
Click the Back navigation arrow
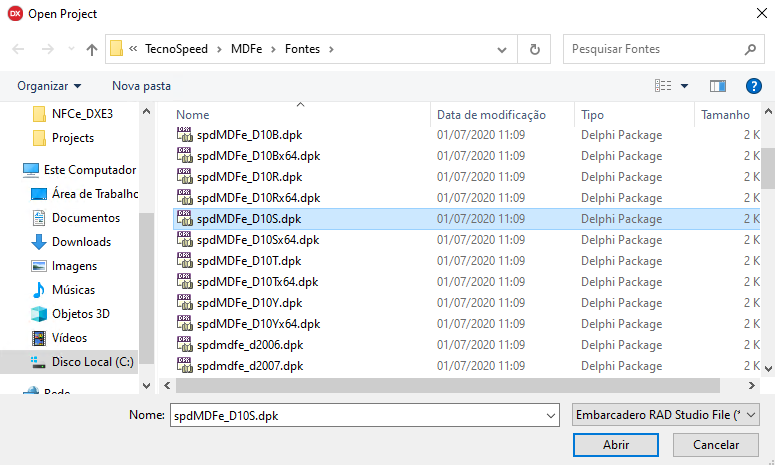(x=18, y=49)
